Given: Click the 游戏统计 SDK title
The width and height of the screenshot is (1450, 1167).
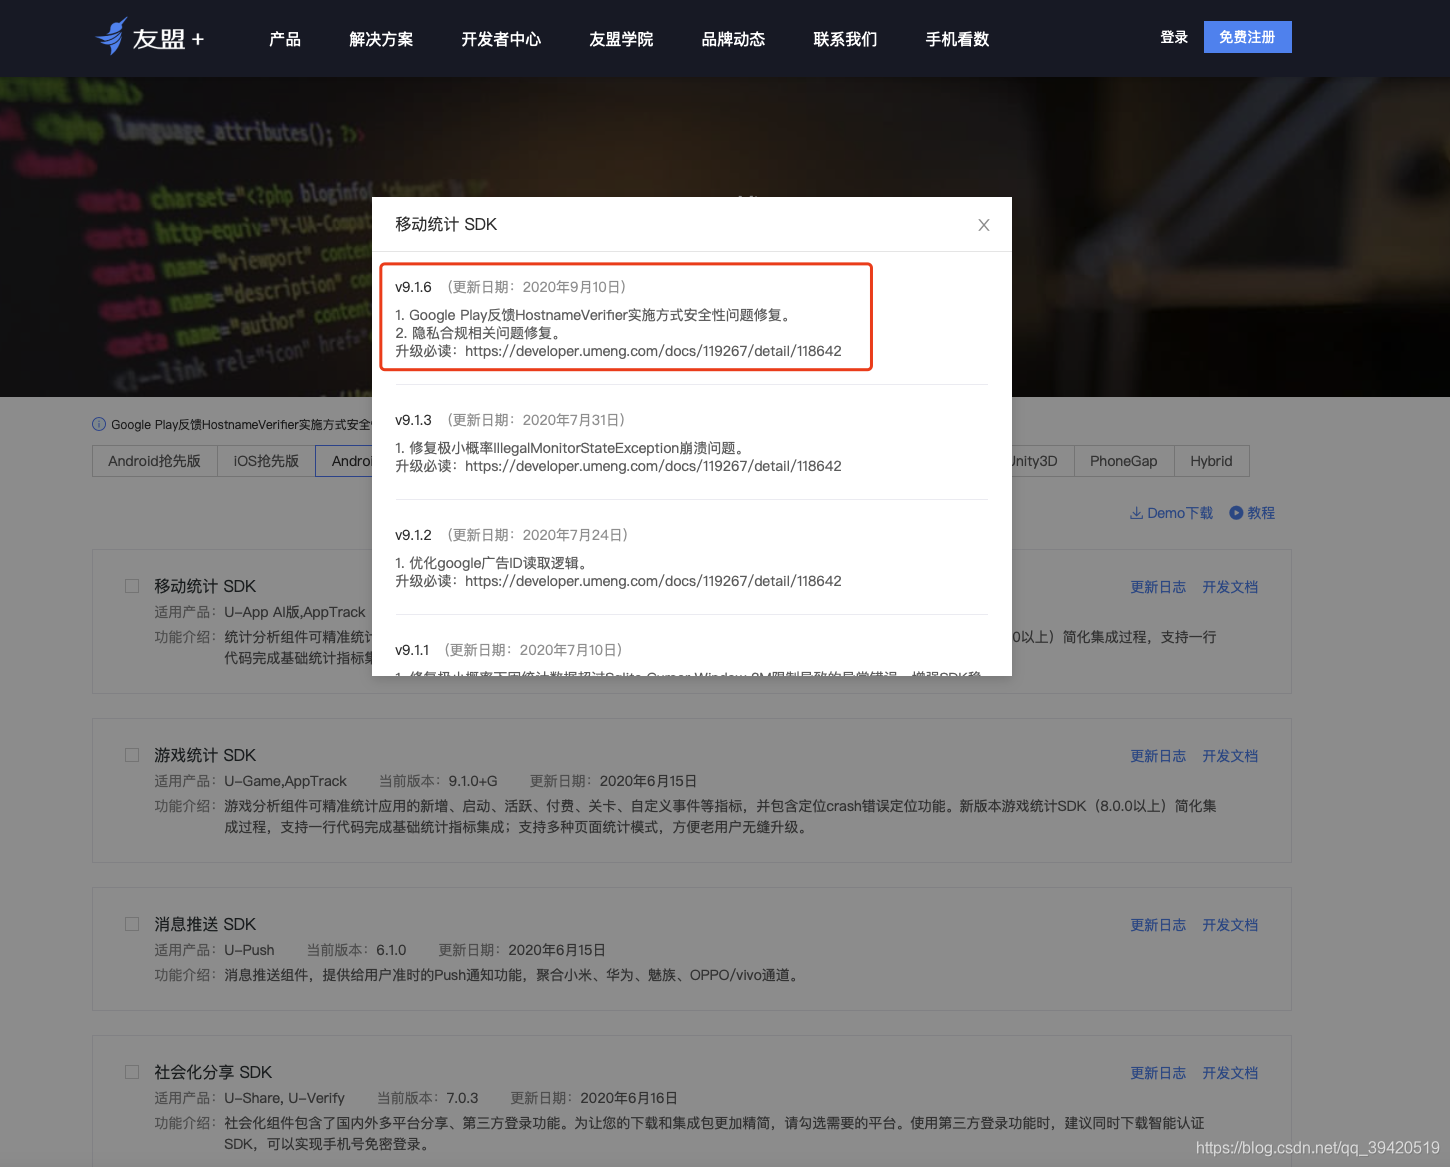Looking at the screenshot, I should point(205,755).
